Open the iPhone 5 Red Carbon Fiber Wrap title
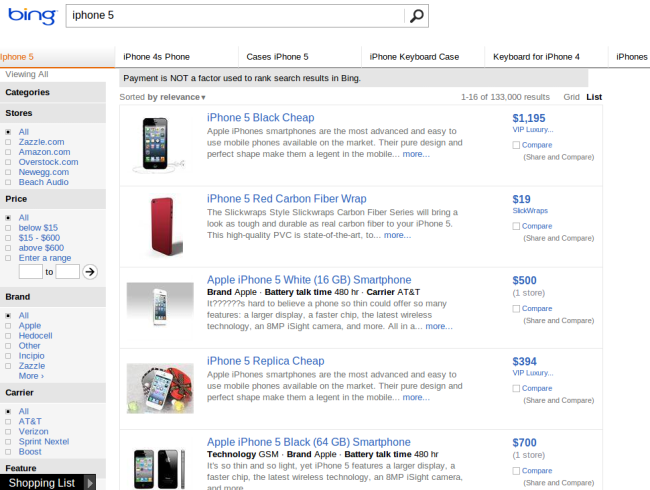The height and width of the screenshot is (490, 650). pos(286,199)
